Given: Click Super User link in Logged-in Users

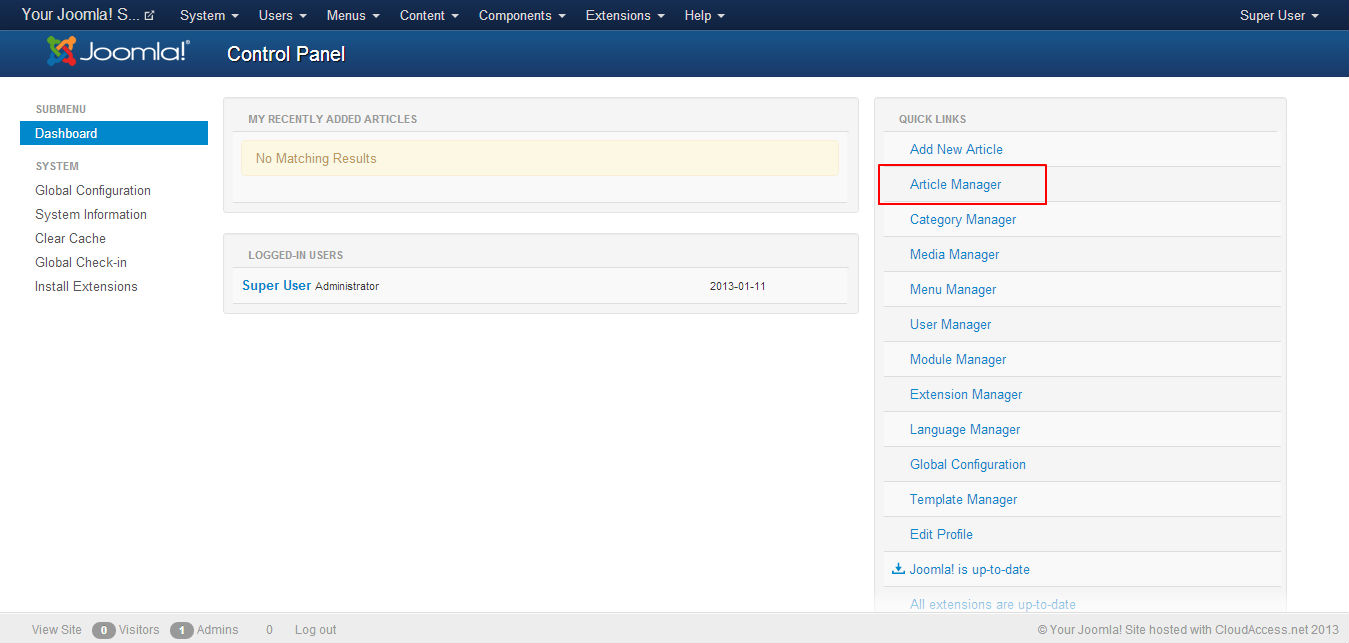Looking at the screenshot, I should [276, 285].
